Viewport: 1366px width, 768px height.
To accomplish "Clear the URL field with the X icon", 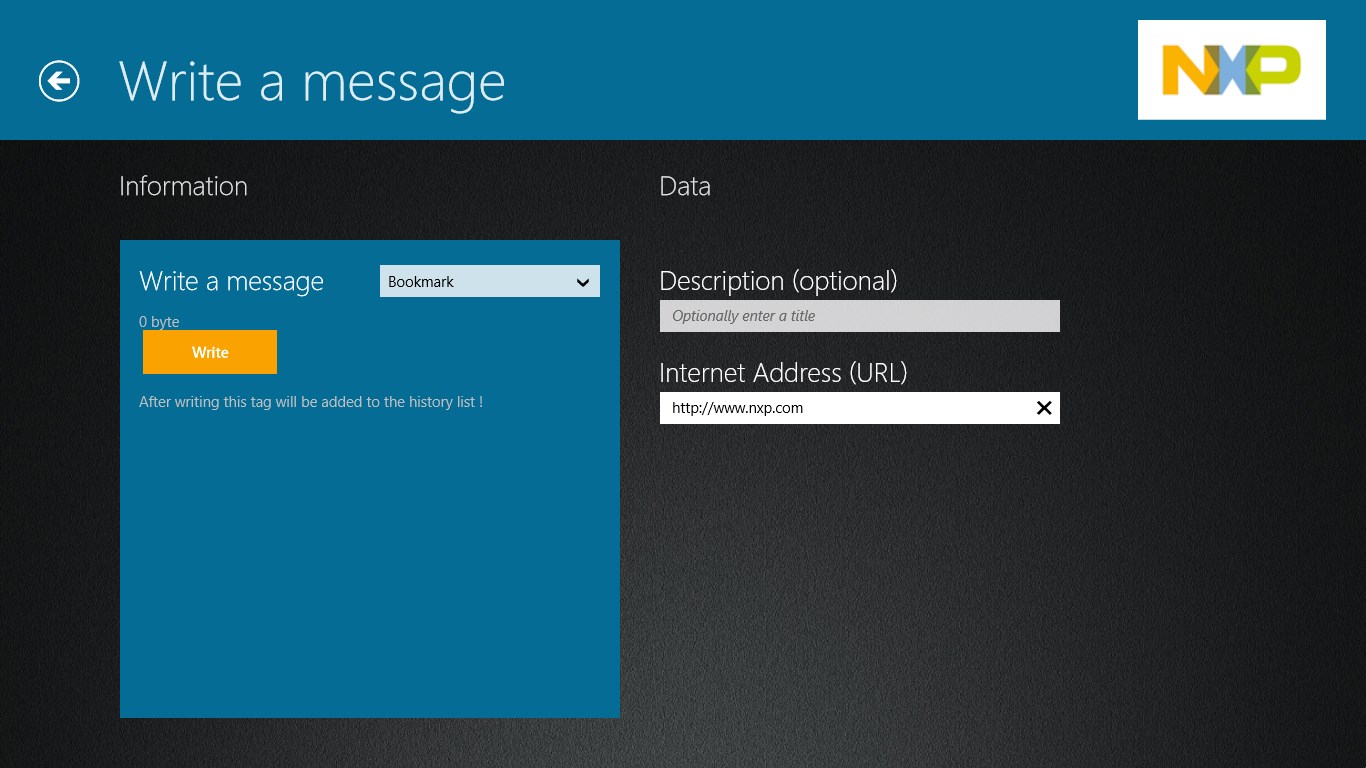I will click(x=1043, y=408).
